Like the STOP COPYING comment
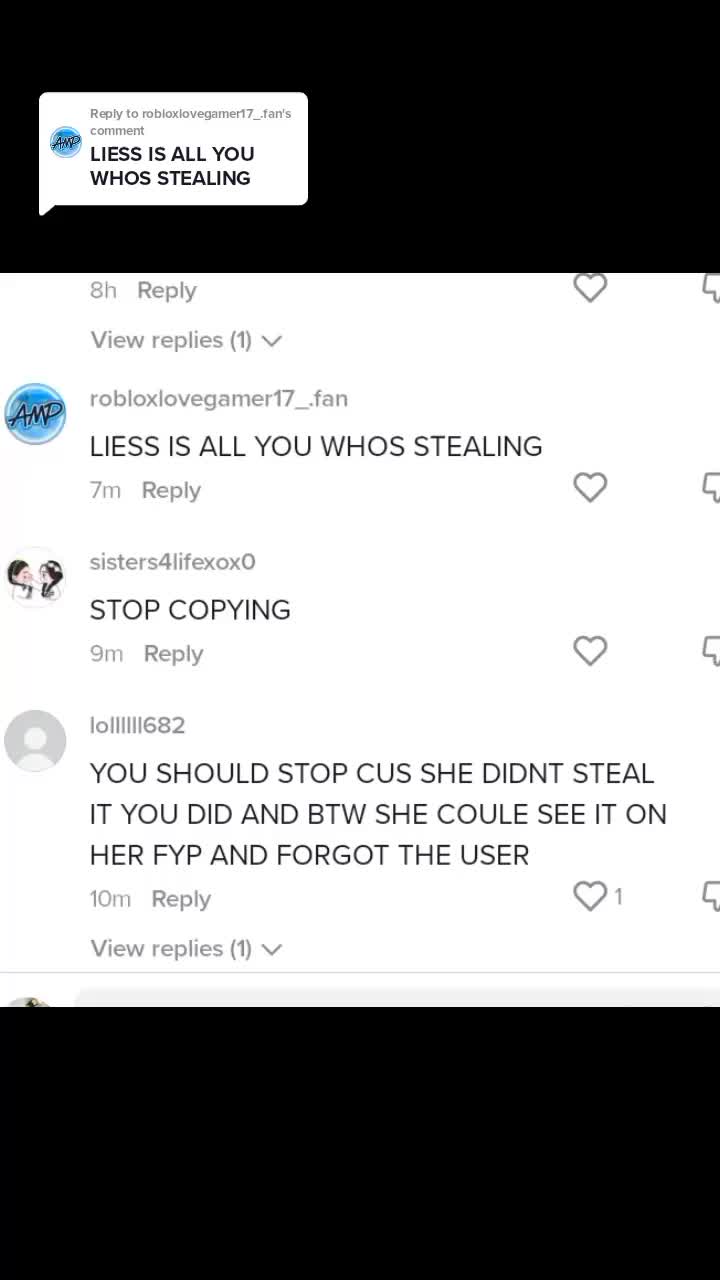Image resolution: width=720 pixels, height=1280 pixels. click(x=590, y=651)
